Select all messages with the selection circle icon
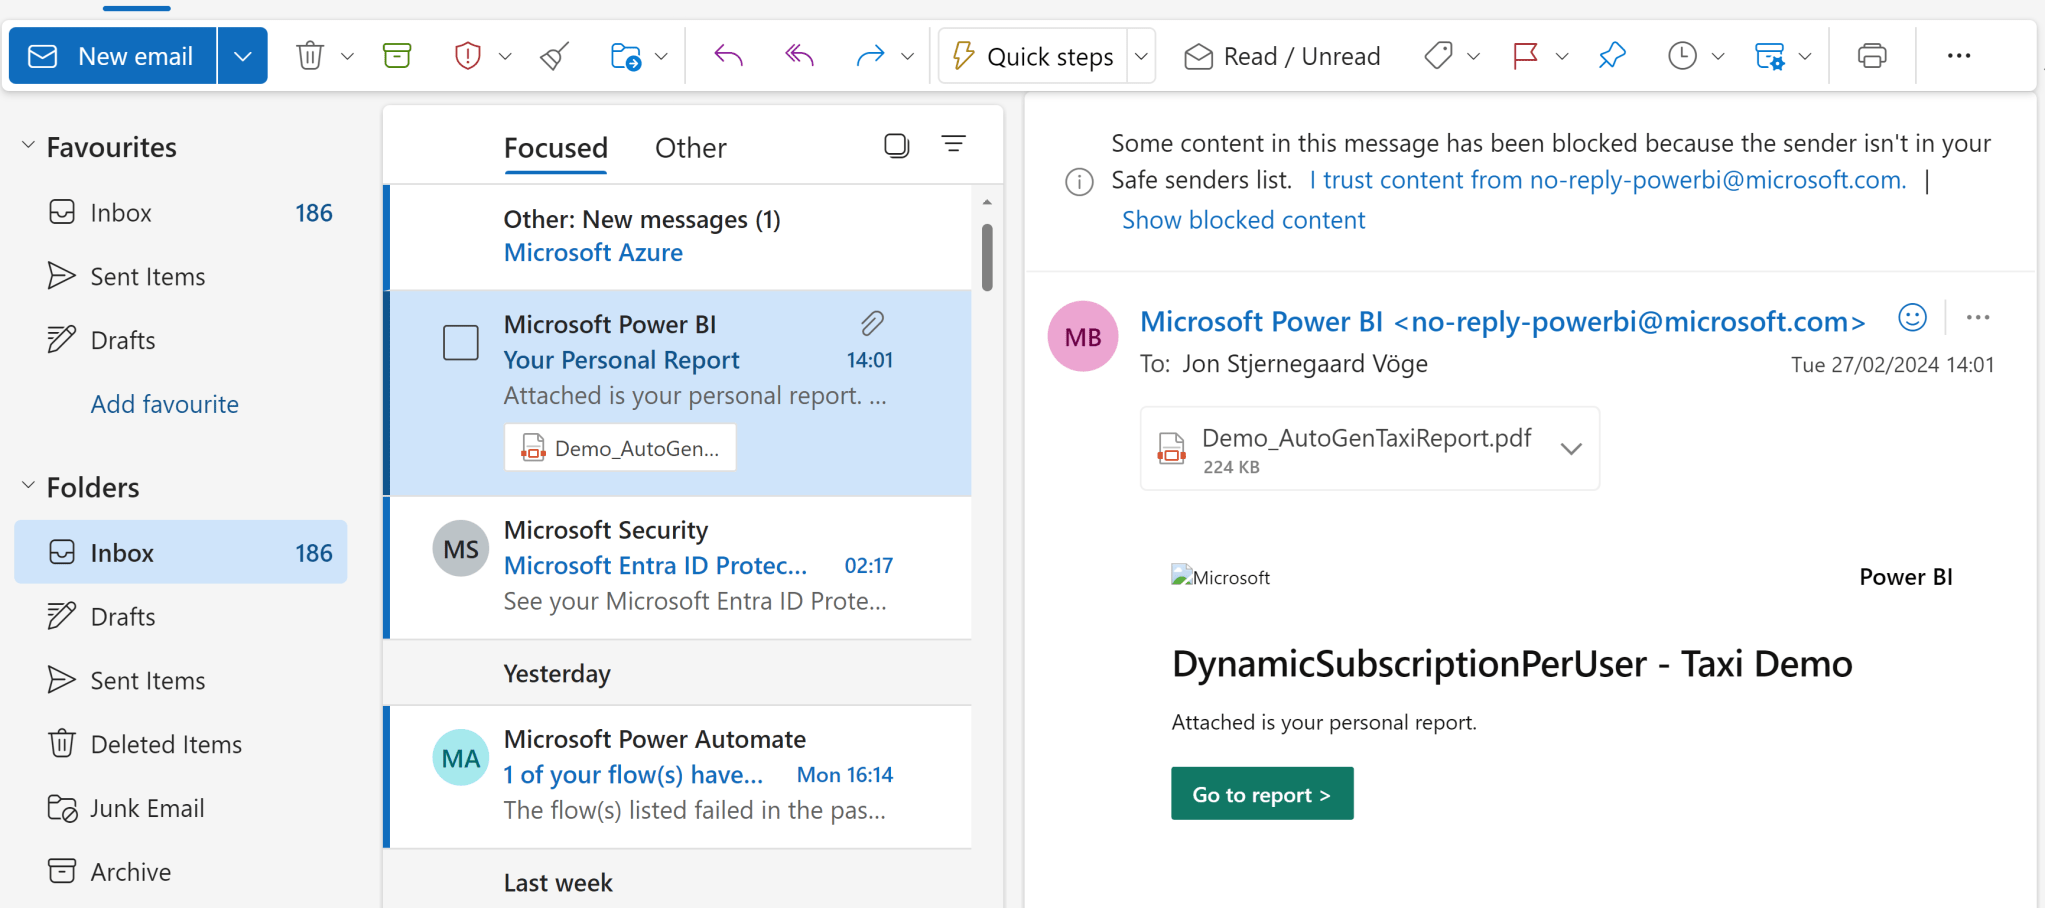The width and height of the screenshot is (2045, 908). (895, 144)
